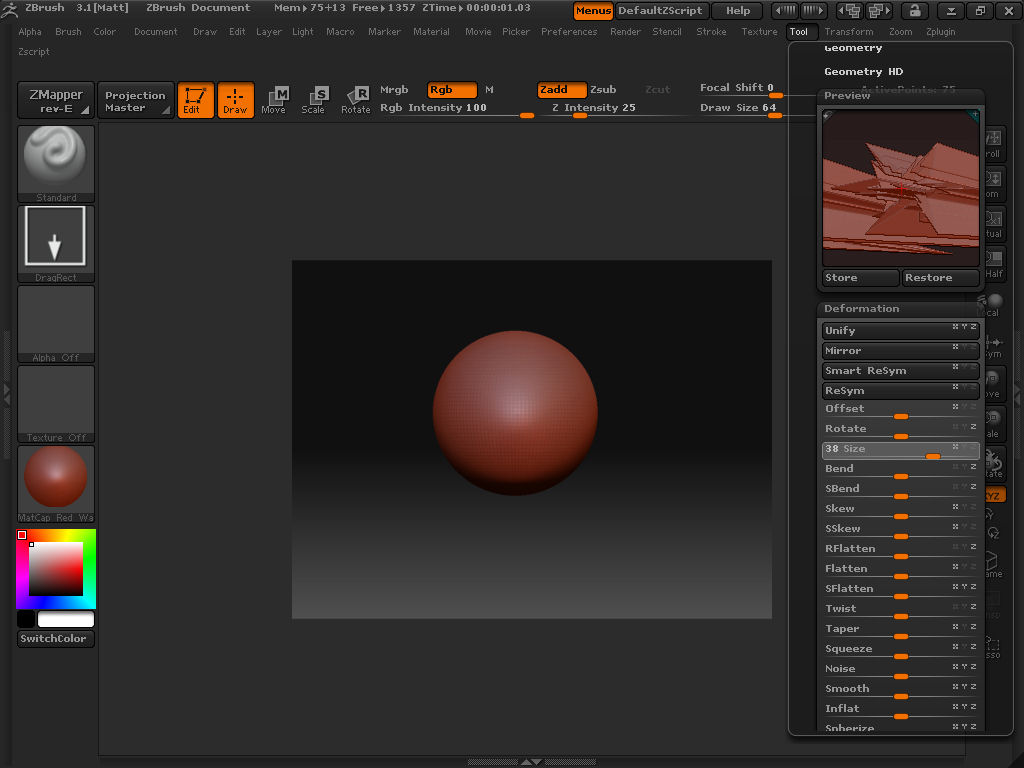This screenshot has width=1024, height=768.
Task: Open the Brush menu
Action: [68, 31]
